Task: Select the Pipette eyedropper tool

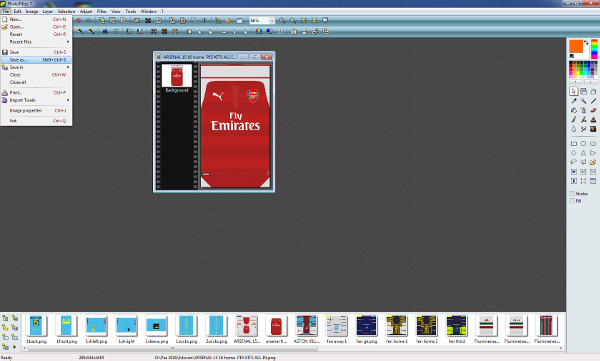Action: (x=573, y=101)
